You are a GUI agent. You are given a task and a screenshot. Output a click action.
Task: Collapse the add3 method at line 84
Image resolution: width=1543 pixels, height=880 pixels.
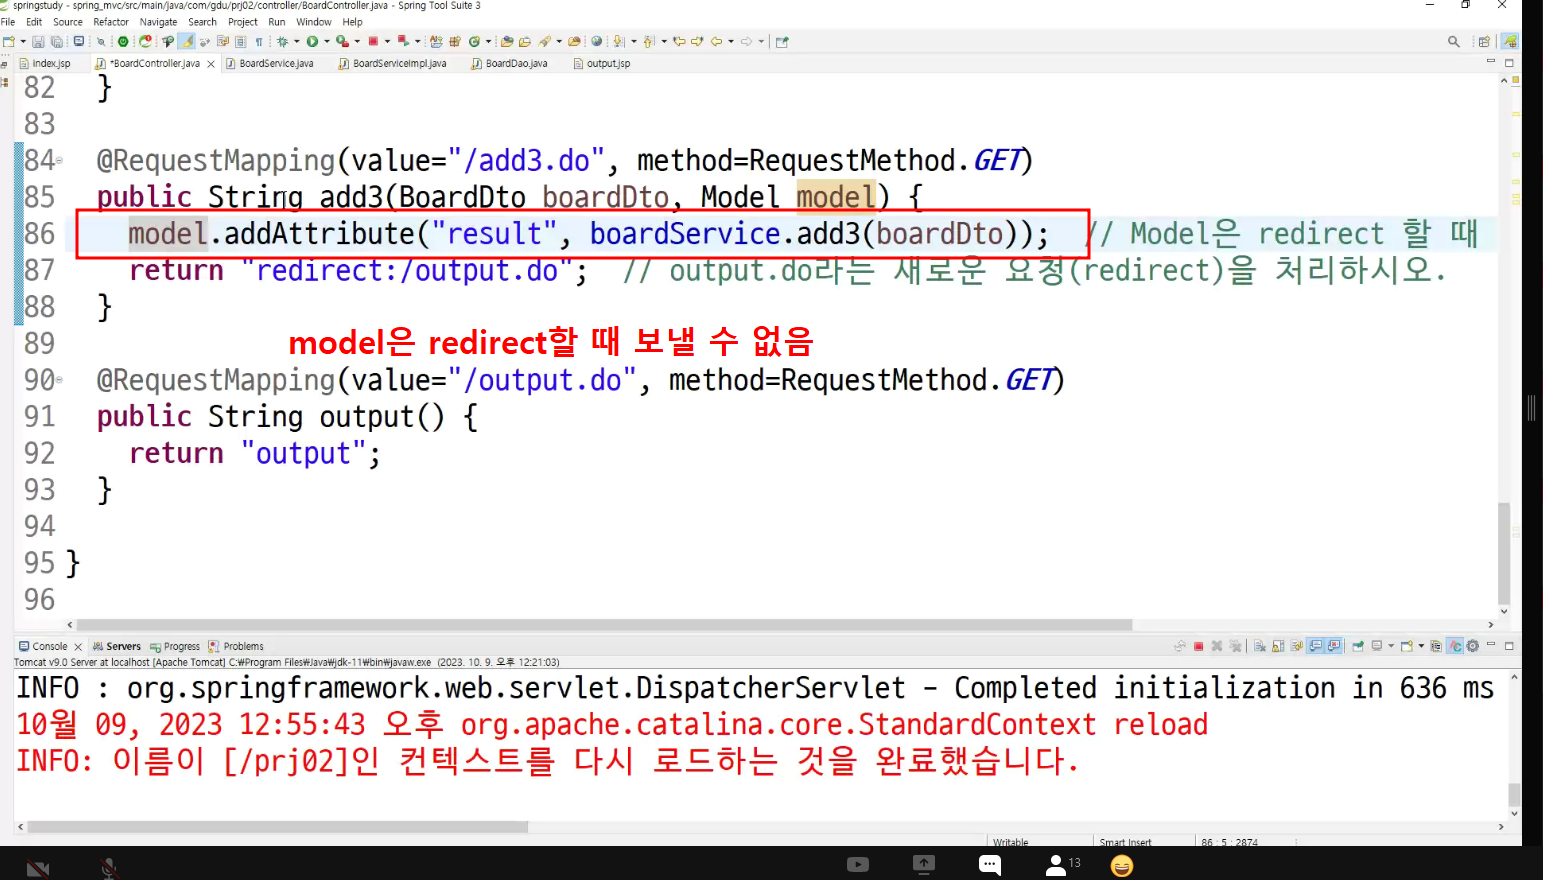pos(59,161)
